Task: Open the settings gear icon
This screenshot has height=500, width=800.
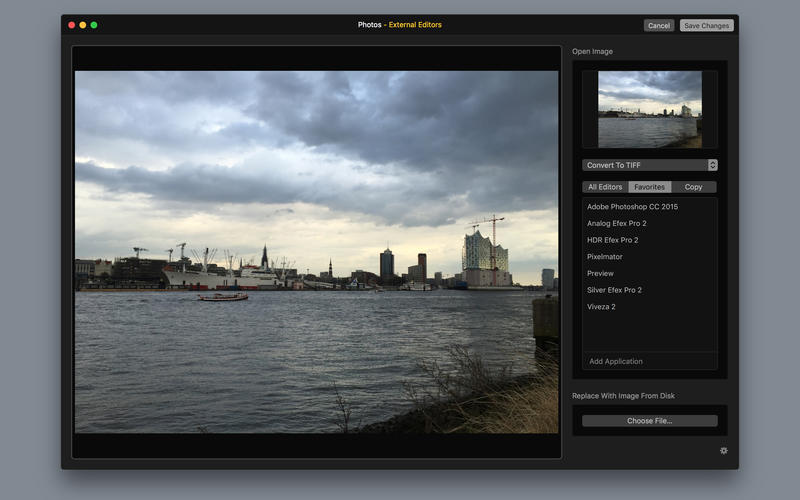Action: (x=723, y=451)
